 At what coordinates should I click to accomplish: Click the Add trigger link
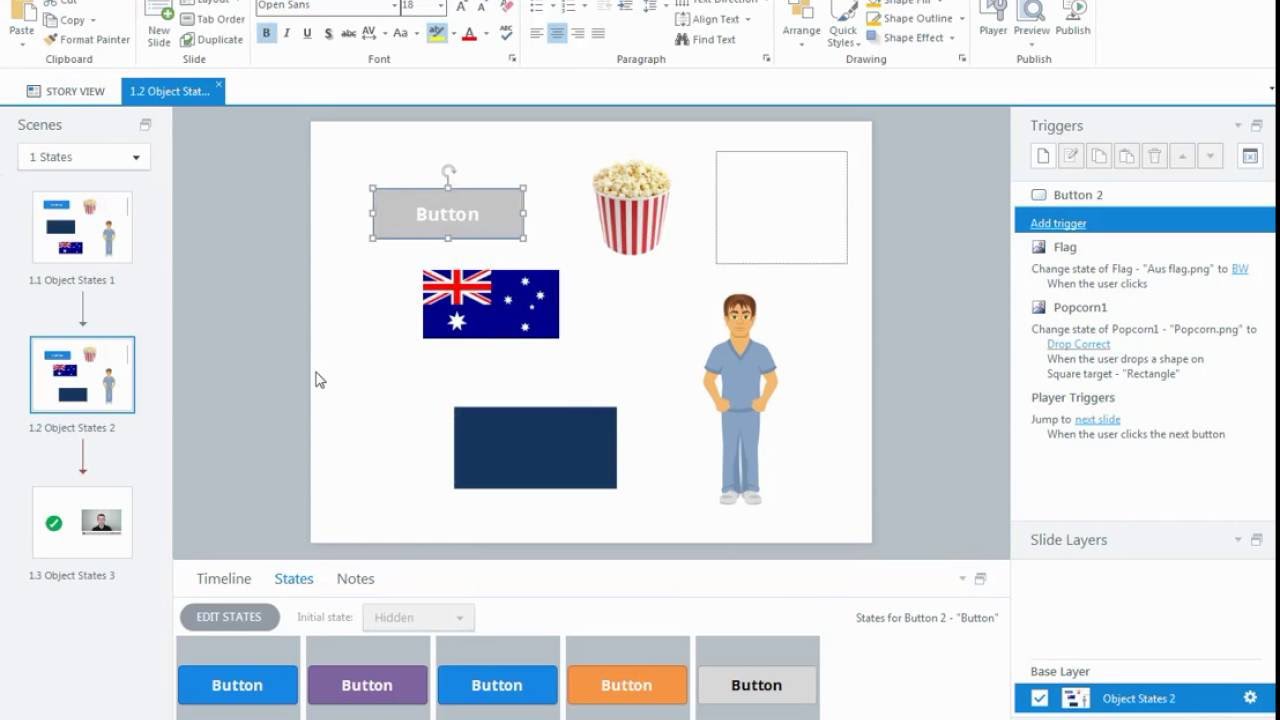[1058, 223]
